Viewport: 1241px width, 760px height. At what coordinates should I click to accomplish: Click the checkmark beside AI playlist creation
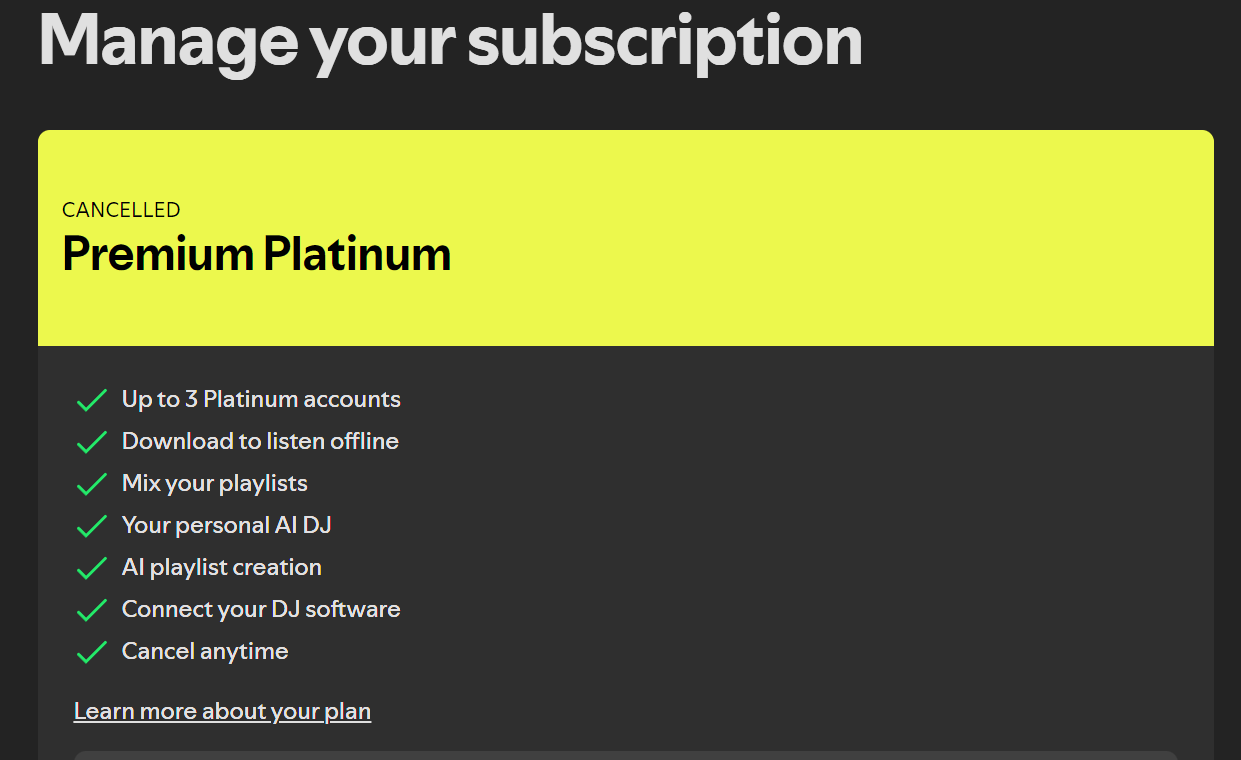pos(91,568)
